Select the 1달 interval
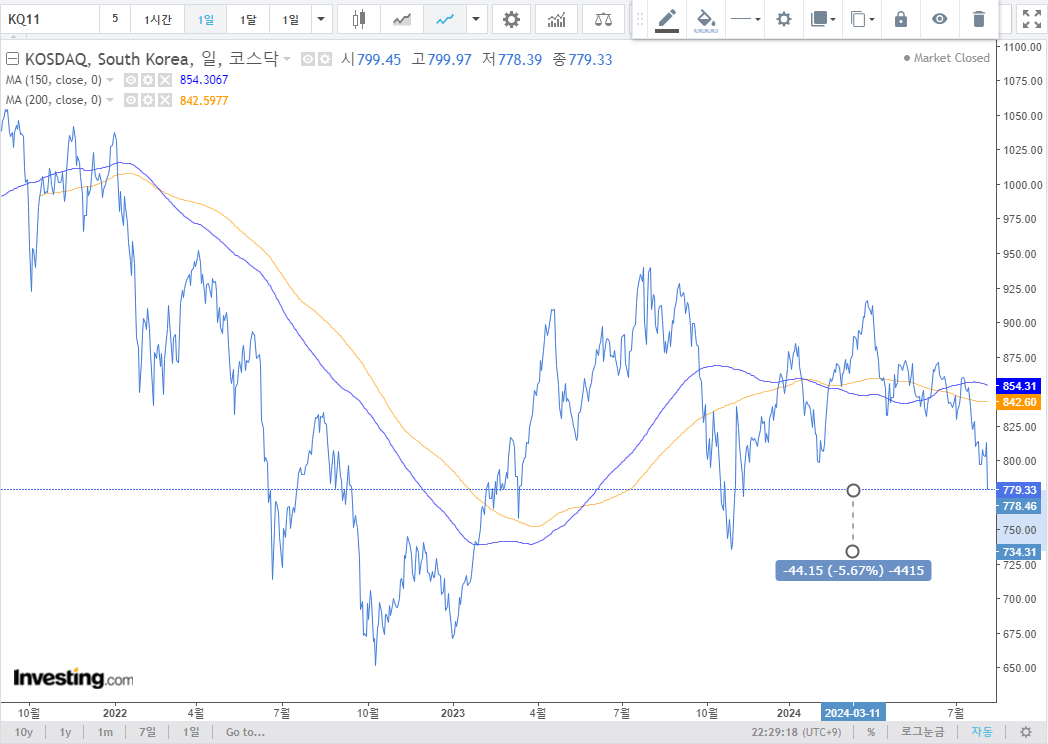 [248, 19]
